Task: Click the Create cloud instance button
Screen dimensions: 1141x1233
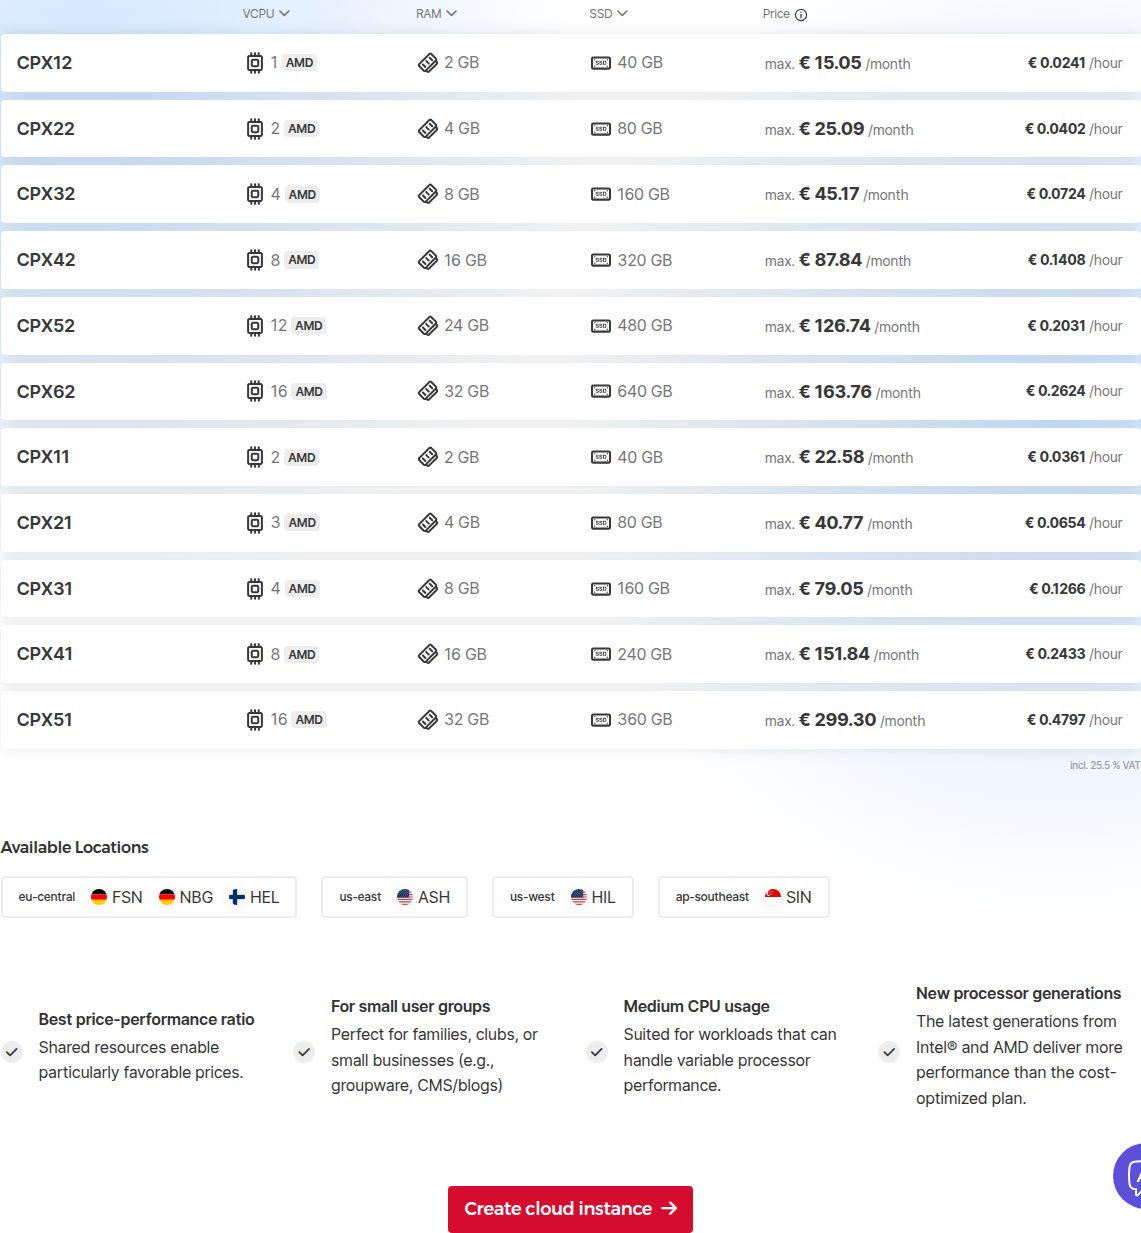Action: coord(570,1209)
